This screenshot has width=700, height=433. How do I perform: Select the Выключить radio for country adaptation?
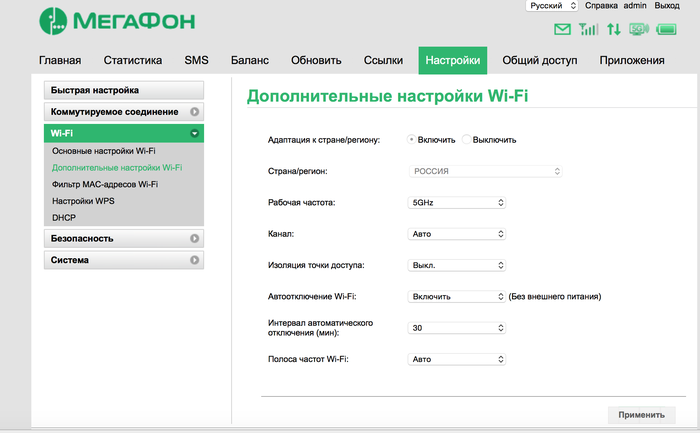tap(466, 140)
